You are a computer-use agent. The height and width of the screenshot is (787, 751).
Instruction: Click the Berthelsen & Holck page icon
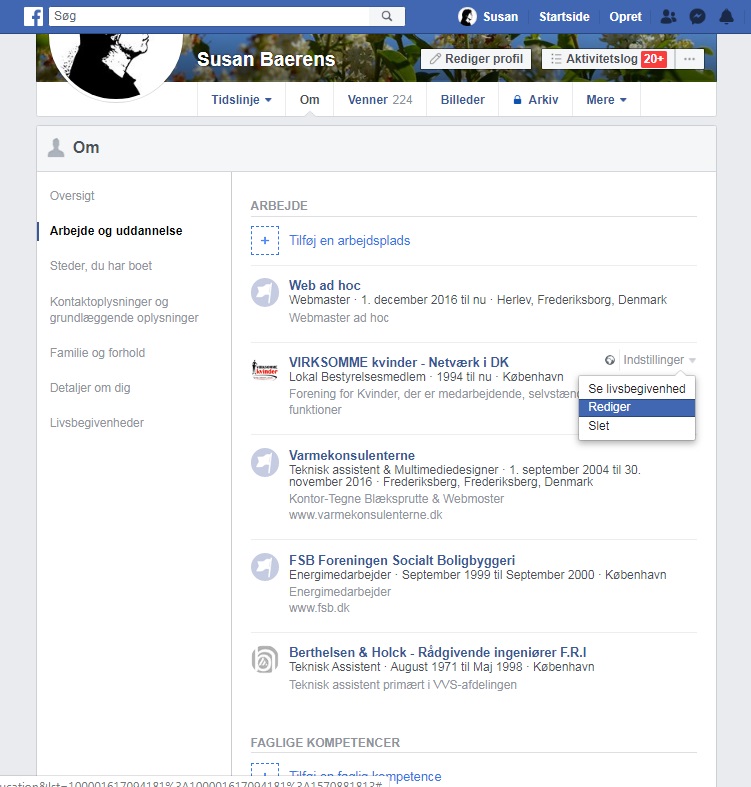265,660
